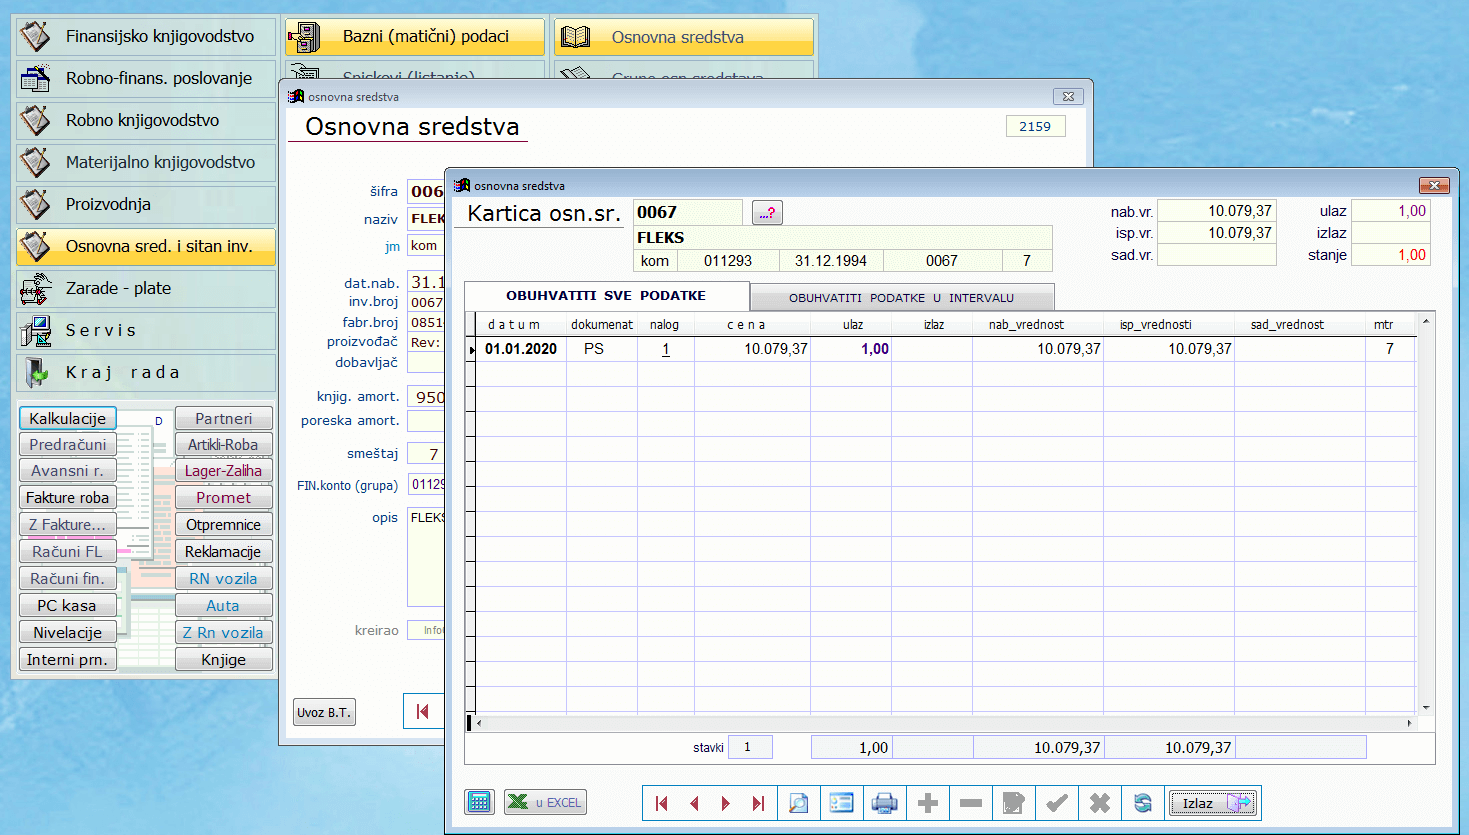Open Zarade - plate module
Viewport: 1469px width, 835px height.
[x=146, y=289]
